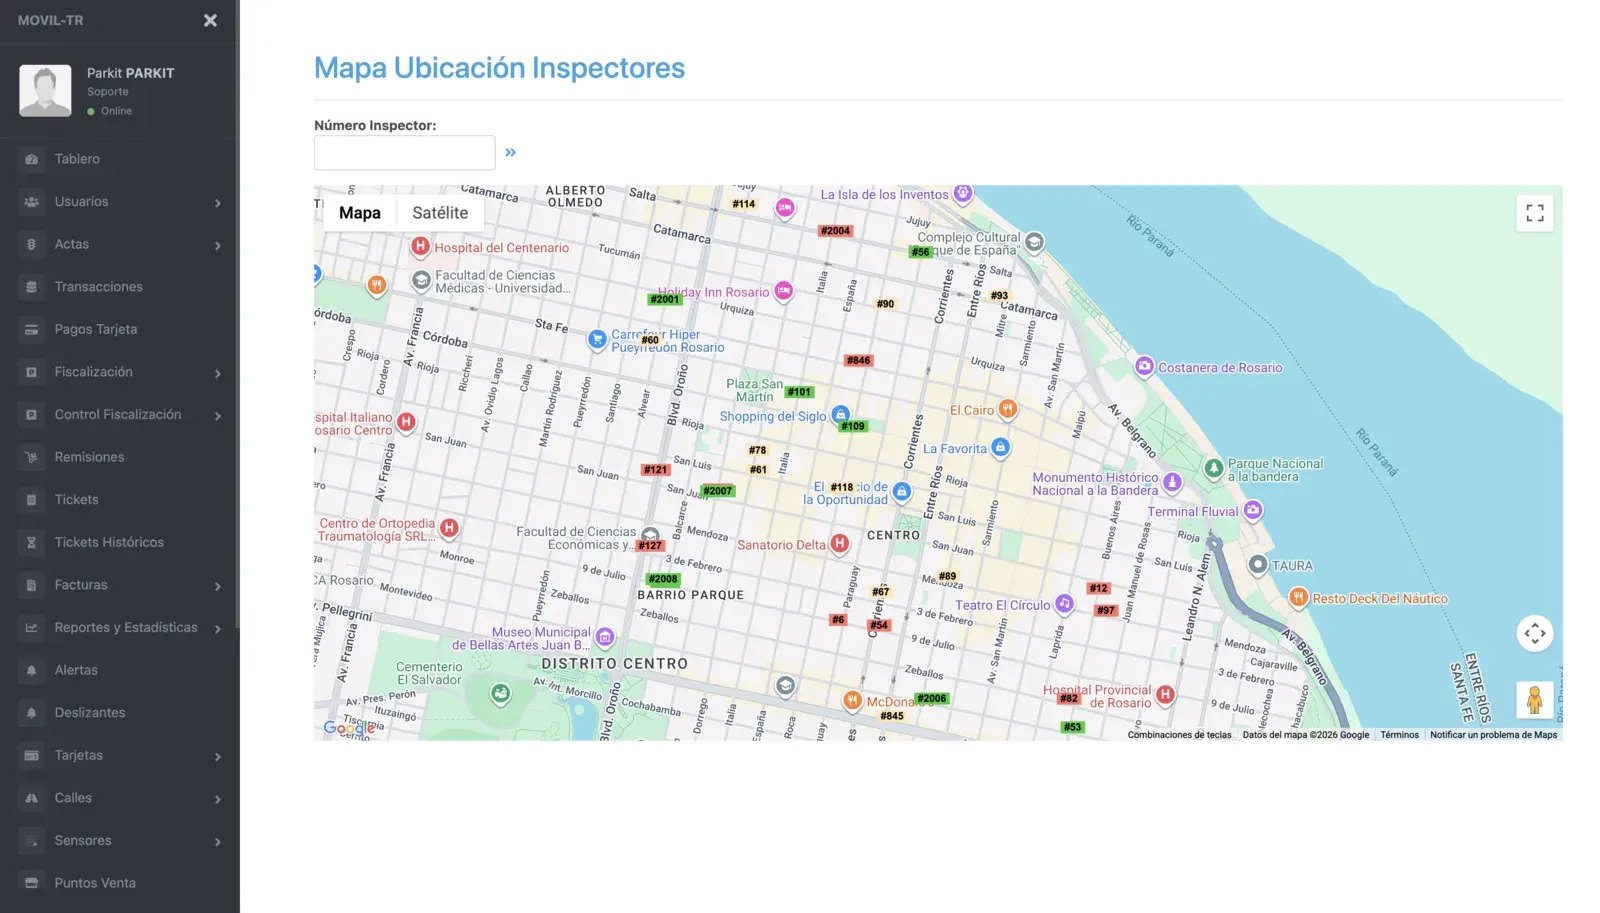Click Notificar un problema de Maps
Screen dimensions: 1600x913
tap(1493, 735)
